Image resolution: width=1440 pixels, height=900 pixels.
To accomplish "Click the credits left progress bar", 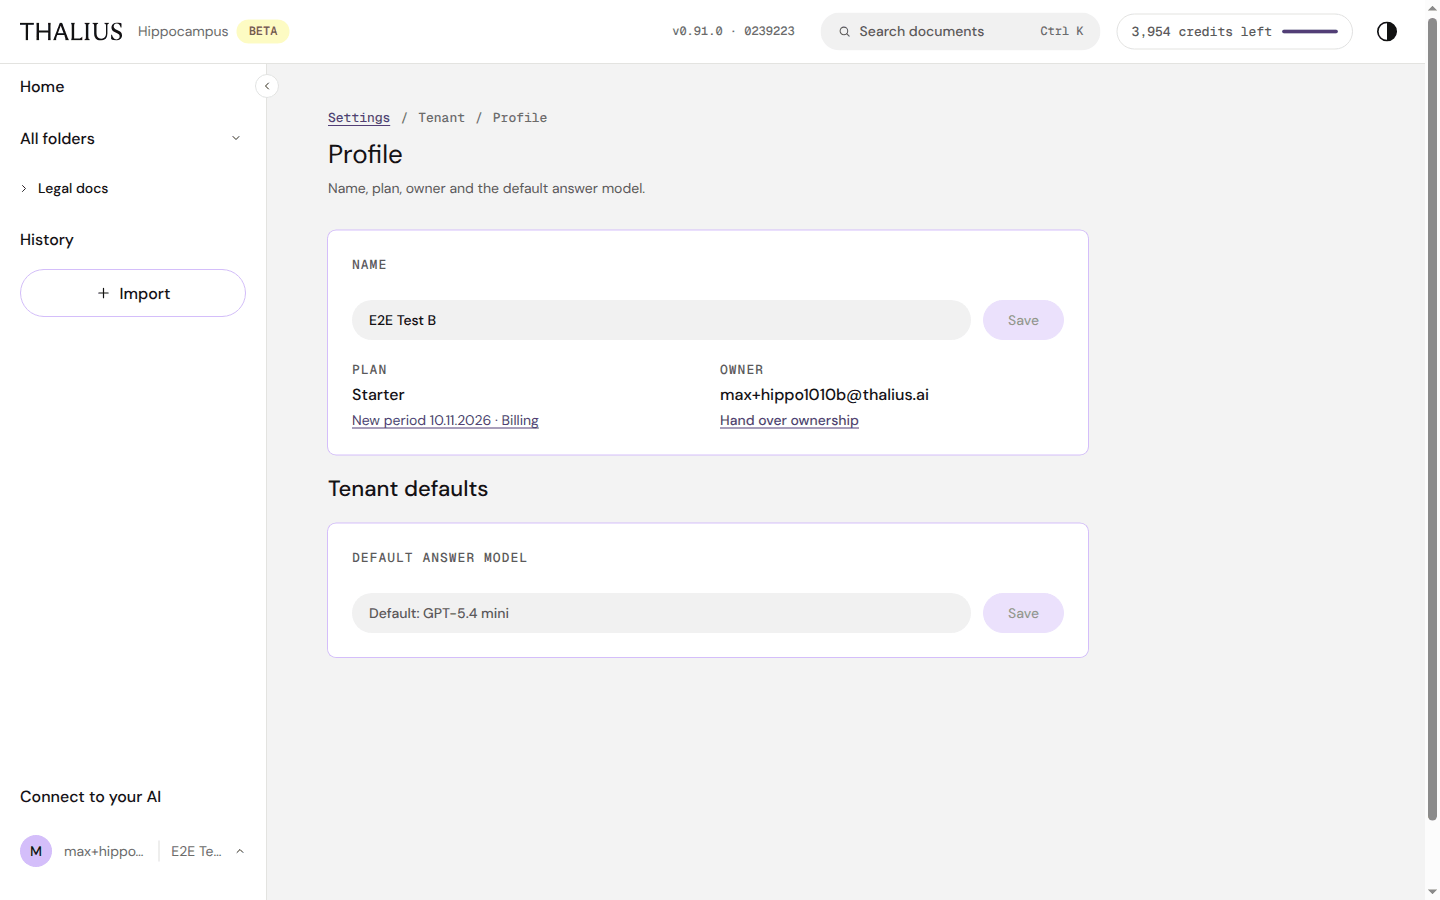I will (1310, 32).
